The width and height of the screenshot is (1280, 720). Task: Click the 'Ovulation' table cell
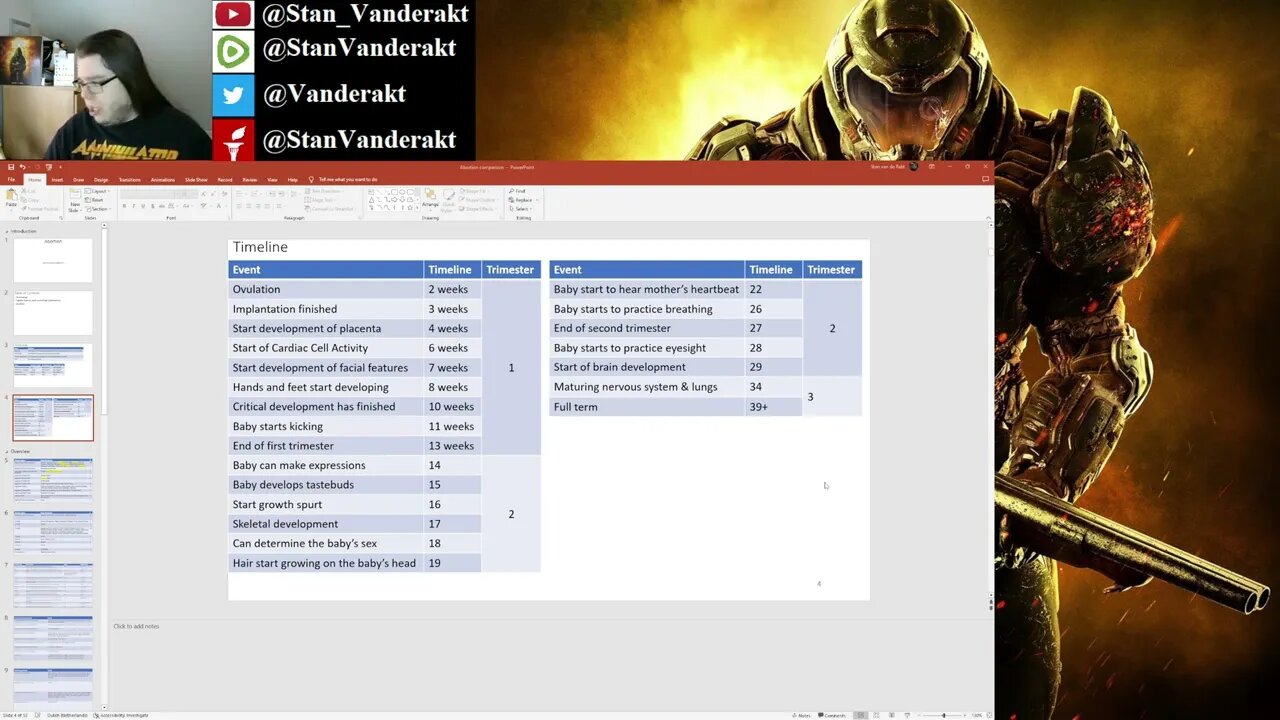[x=326, y=289]
